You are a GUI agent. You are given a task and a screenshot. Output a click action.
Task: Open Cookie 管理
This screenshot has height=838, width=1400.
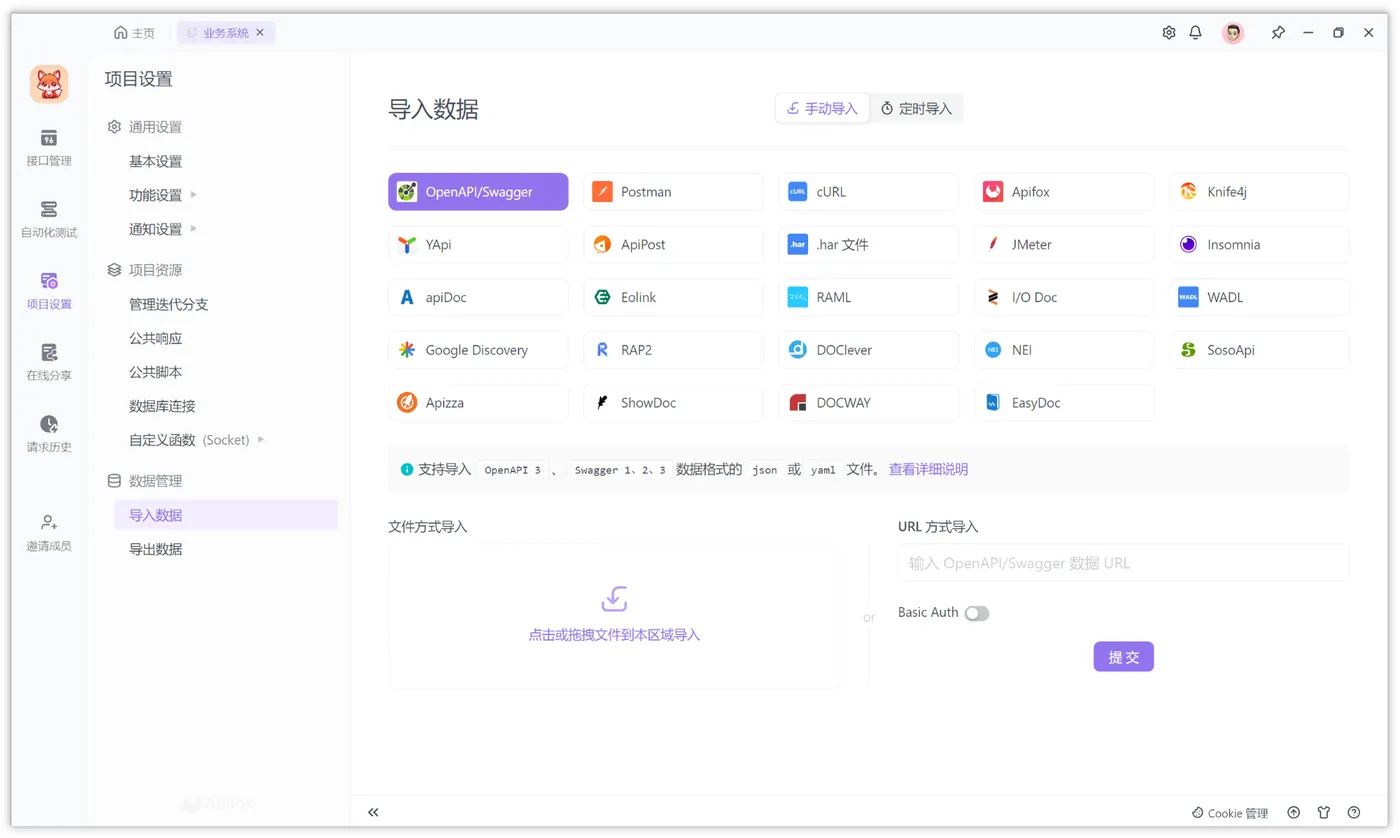coord(1230,813)
